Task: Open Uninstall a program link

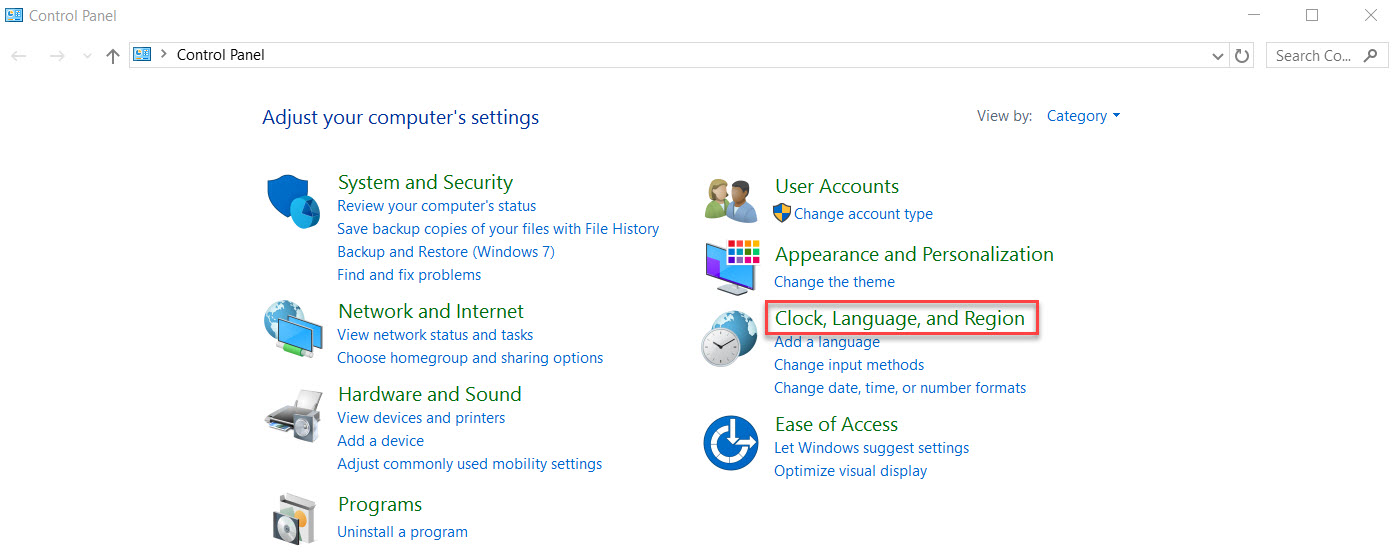Action: (x=402, y=532)
